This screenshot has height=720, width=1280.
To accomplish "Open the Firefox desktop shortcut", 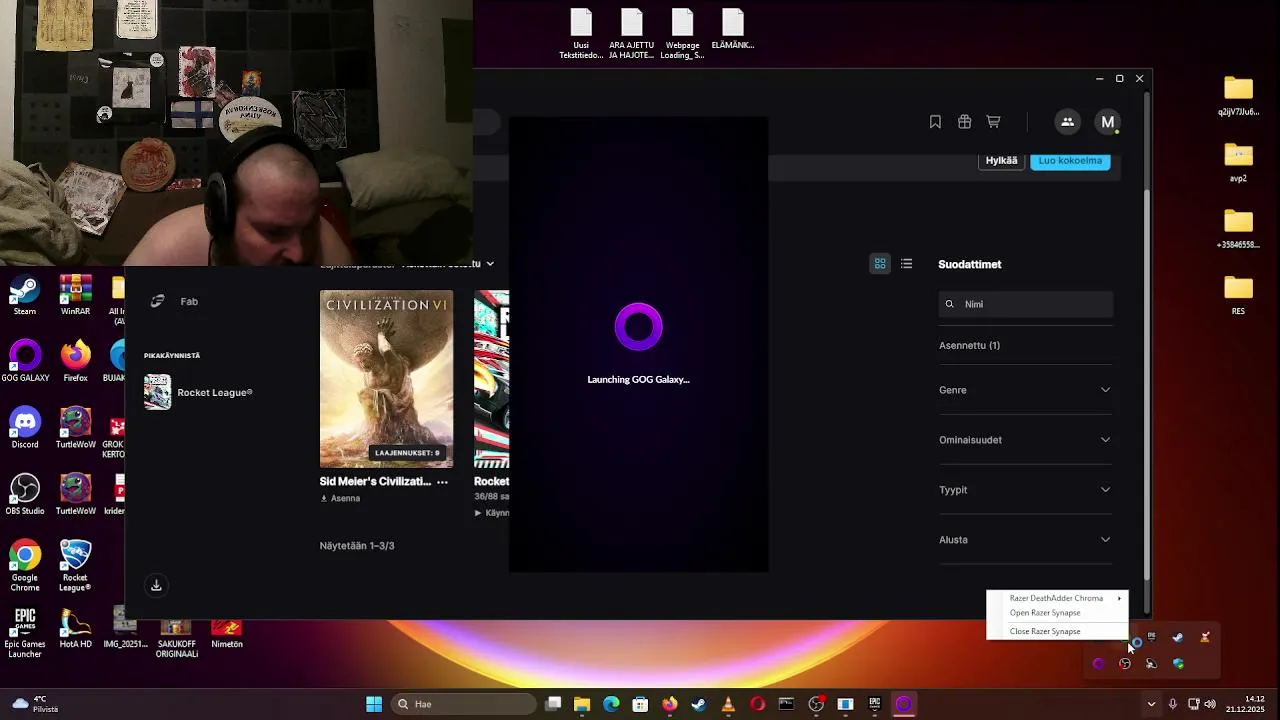I will click(75, 362).
